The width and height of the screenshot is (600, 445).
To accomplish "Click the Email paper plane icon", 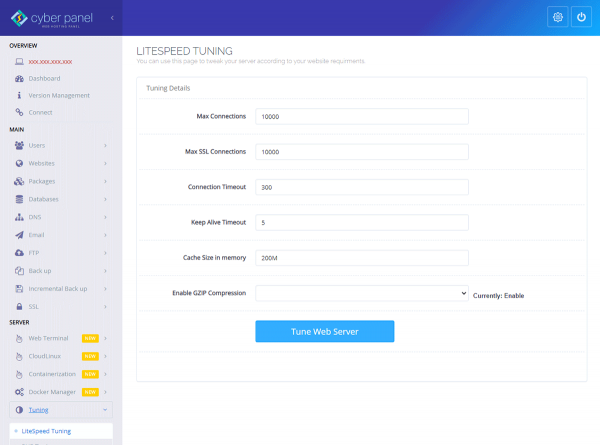I will [x=19, y=235].
